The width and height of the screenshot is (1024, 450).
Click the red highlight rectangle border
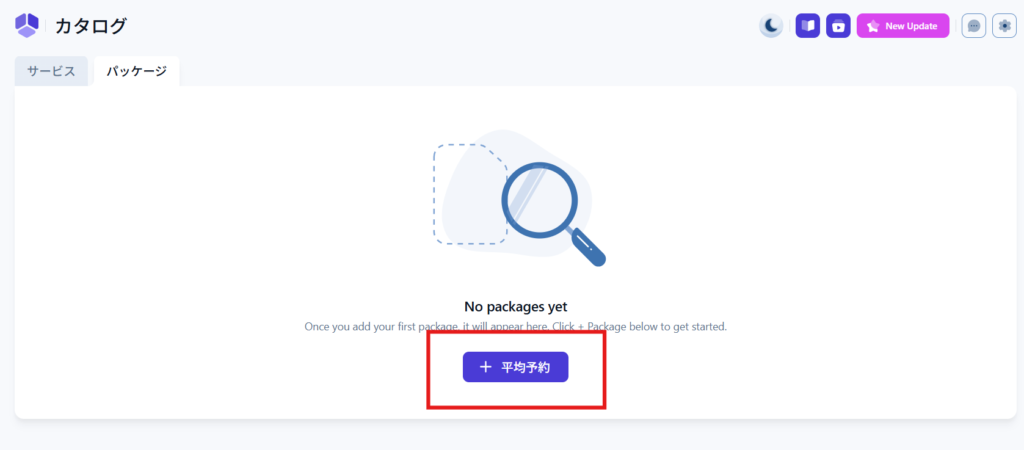pyautogui.click(x=430, y=370)
